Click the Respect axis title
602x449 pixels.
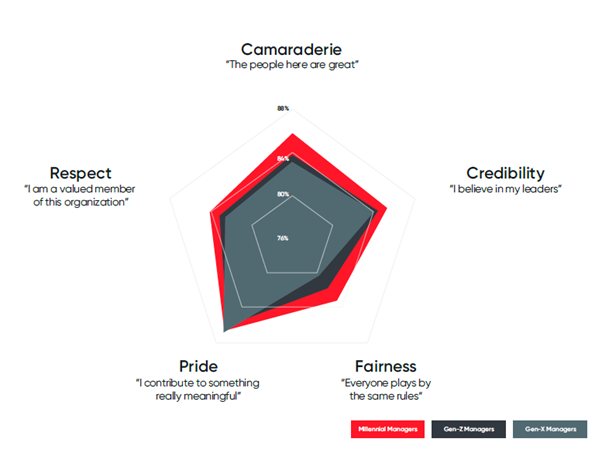pyautogui.click(x=80, y=173)
